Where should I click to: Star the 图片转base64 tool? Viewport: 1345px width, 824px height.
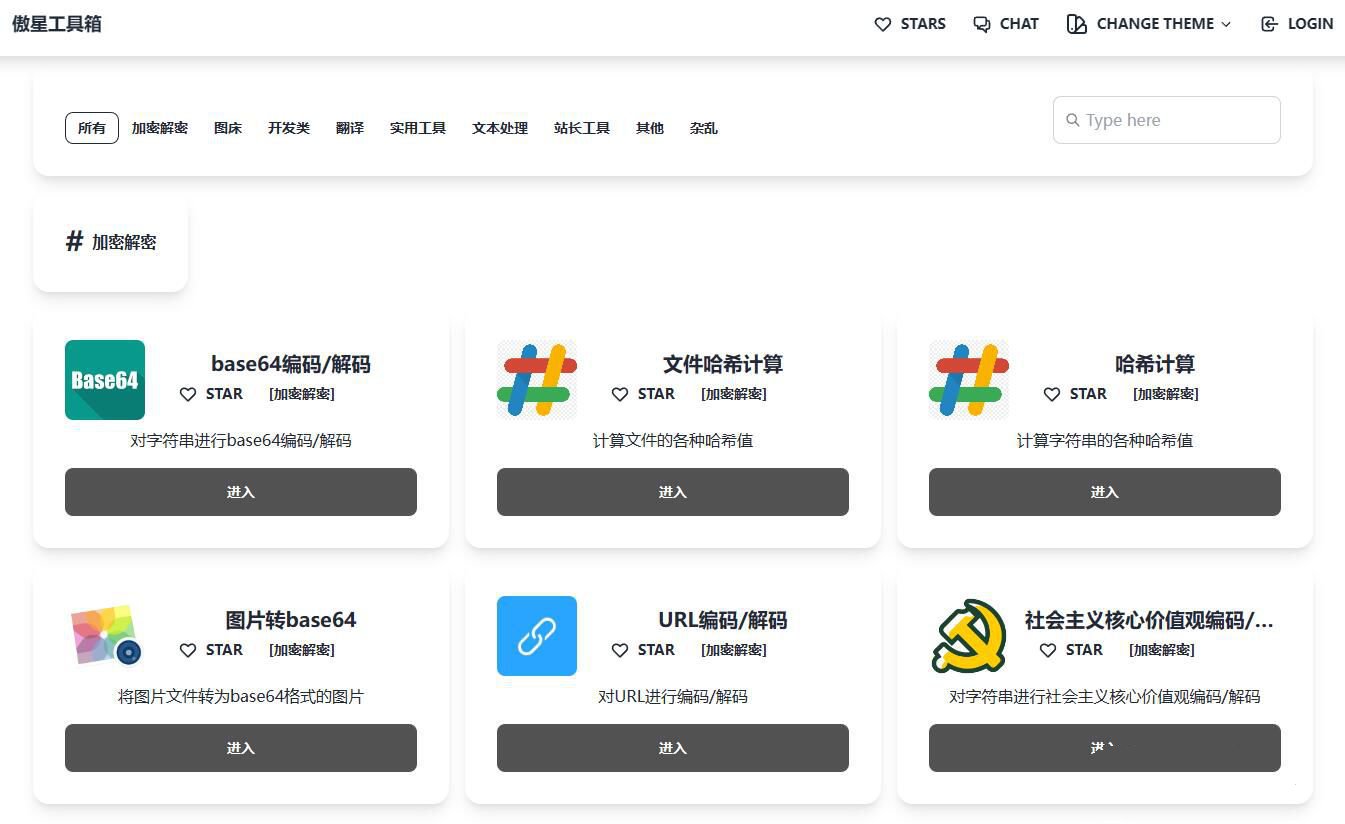coord(211,649)
